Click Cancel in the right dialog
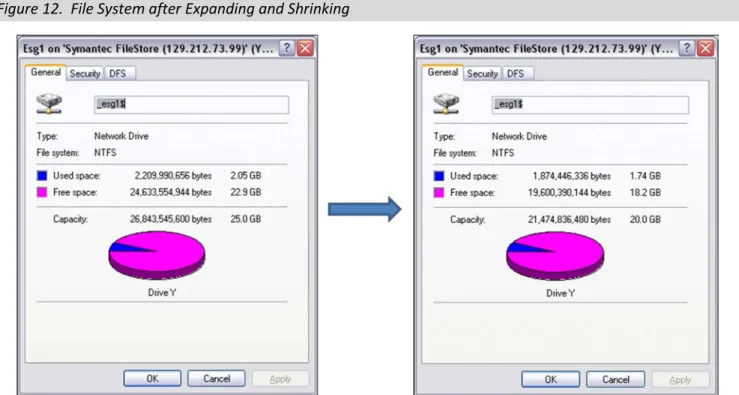The width and height of the screenshot is (739, 395). tap(616, 379)
